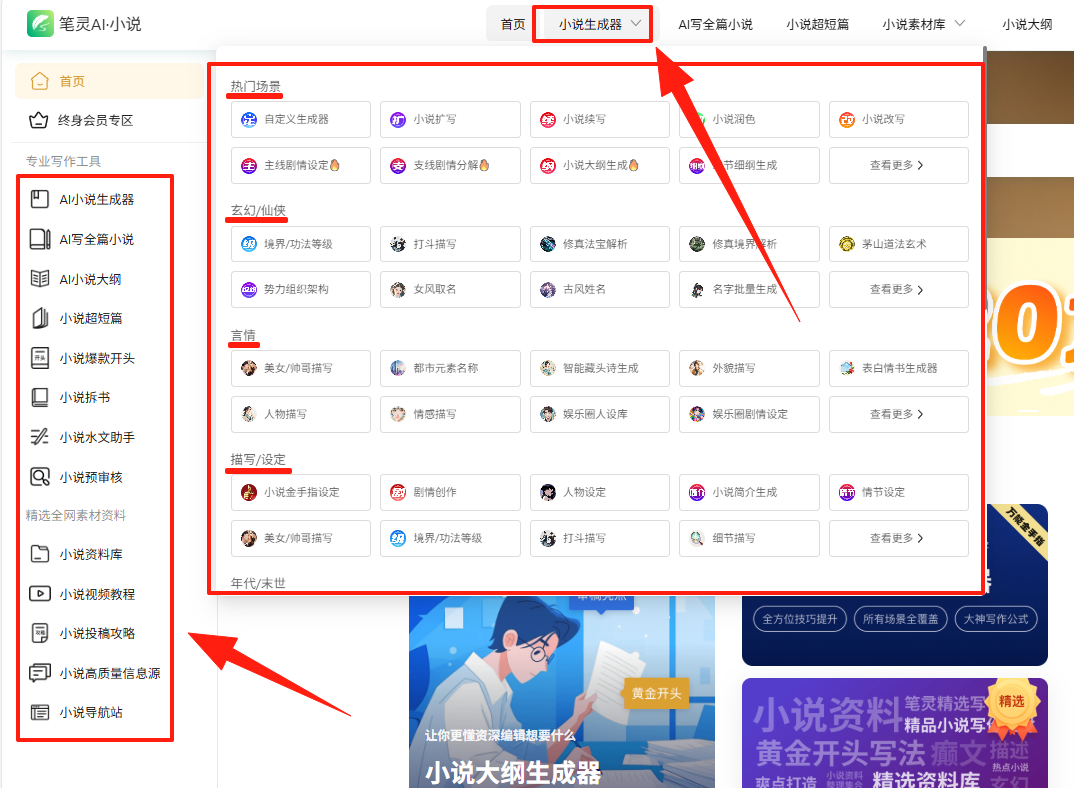Viewport: 1074px width, 788px height.
Task: Open AI写全篇小说 sidebar tool
Action: (x=82, y=239)
